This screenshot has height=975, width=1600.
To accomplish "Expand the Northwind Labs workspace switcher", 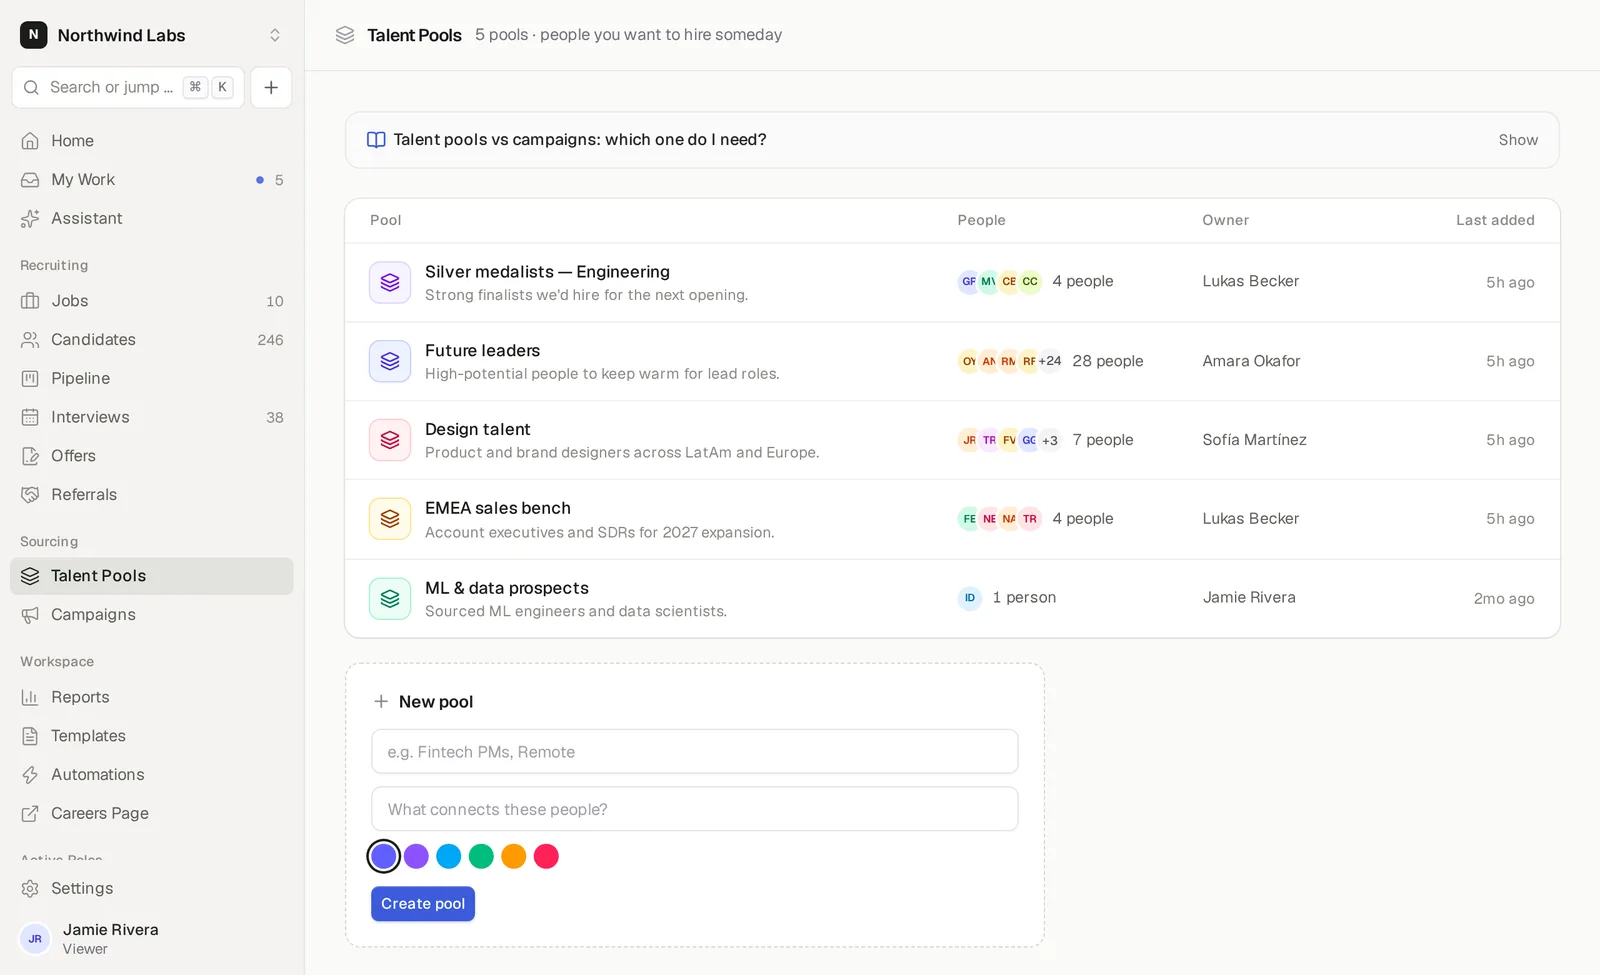I will pos(275,35).
